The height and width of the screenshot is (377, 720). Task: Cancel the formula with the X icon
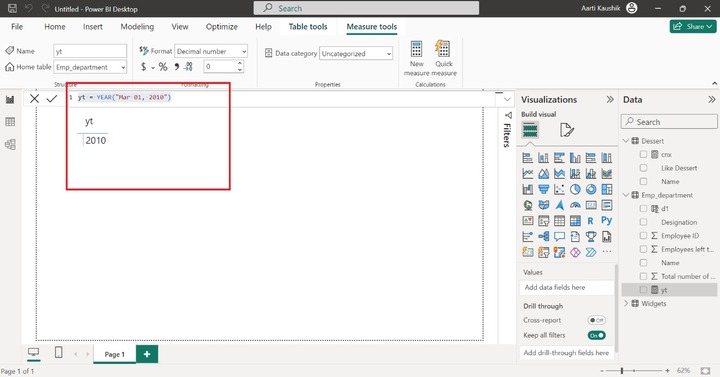[34, 98]
